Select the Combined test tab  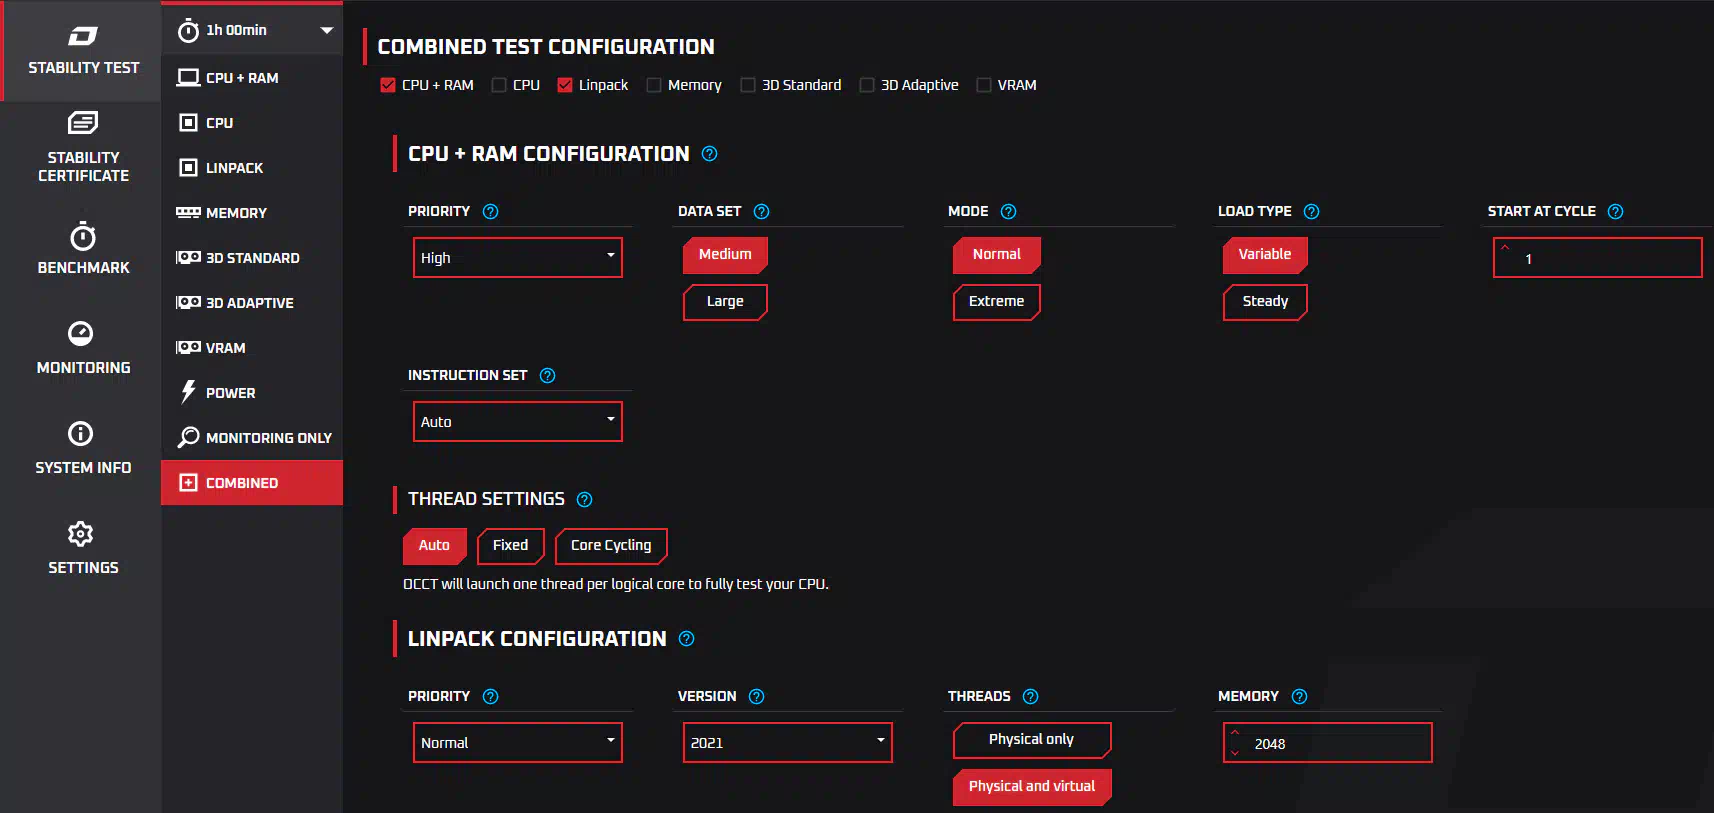[x=252, y=482]
